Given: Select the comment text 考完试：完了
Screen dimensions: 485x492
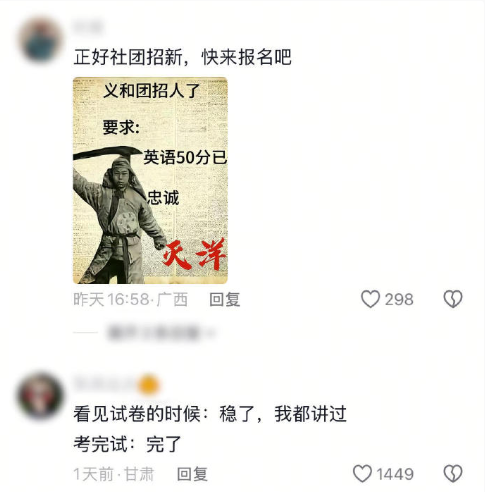Looking at the screenshot, I should click(127, 444).
